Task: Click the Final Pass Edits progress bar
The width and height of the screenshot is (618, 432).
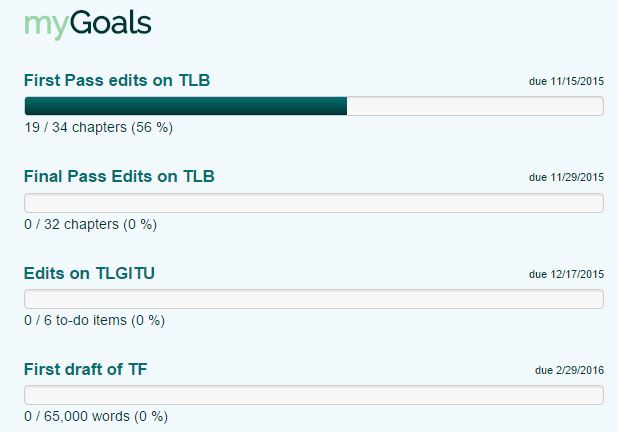Action: (x=313, y=203)
